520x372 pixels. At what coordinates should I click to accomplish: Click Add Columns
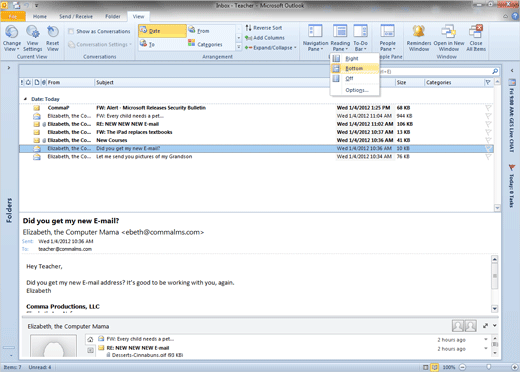pos(265,38)
